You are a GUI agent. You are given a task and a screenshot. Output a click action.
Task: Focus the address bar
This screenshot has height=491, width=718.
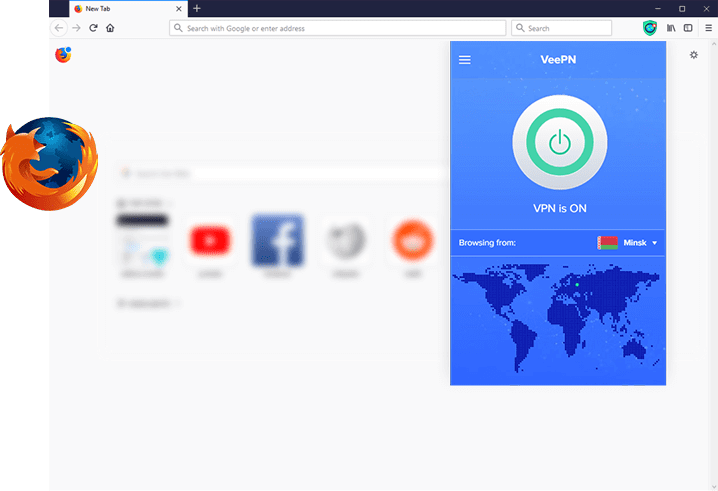click(x=337, y=28)
